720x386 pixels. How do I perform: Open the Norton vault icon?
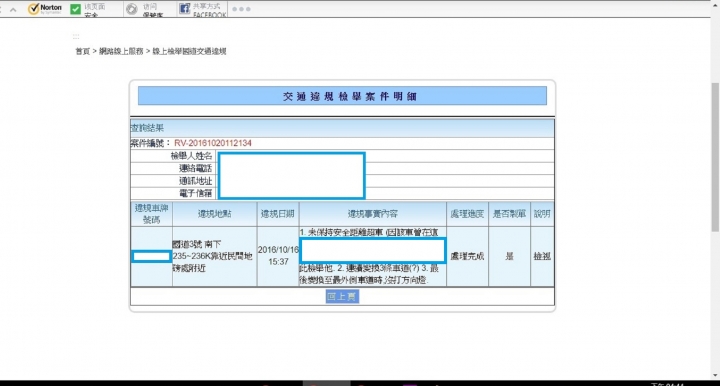[132, 9]
